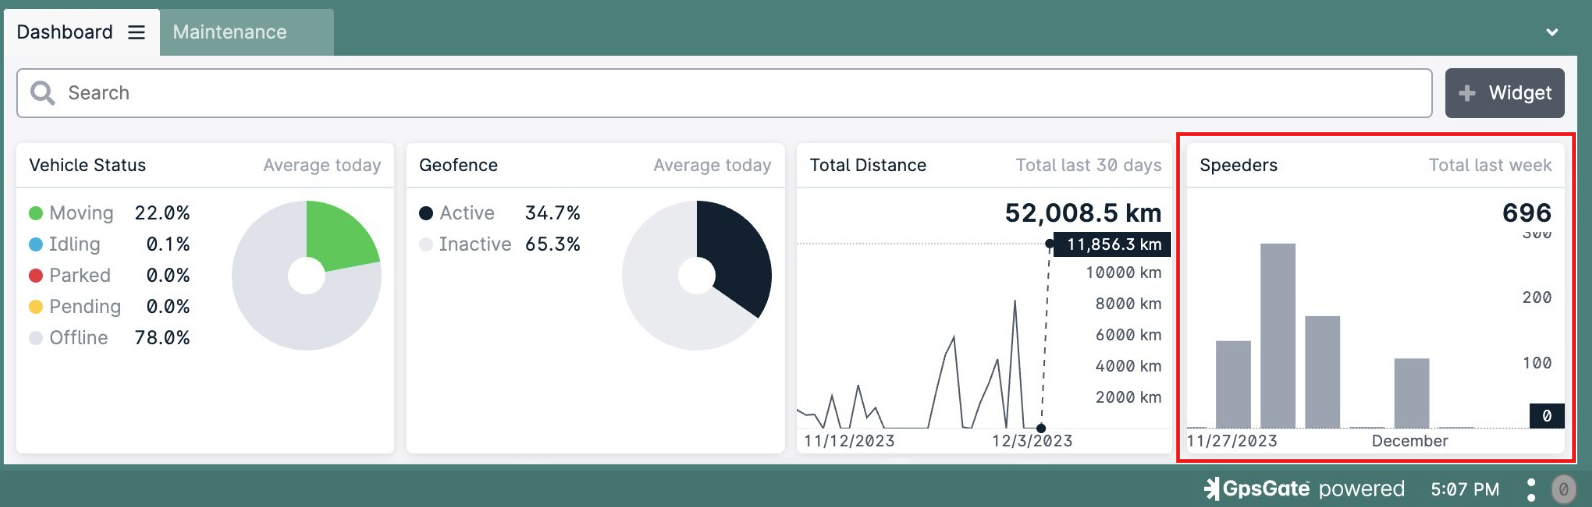Click 'Average today' in Geofence widget

[x=712, y=165]
